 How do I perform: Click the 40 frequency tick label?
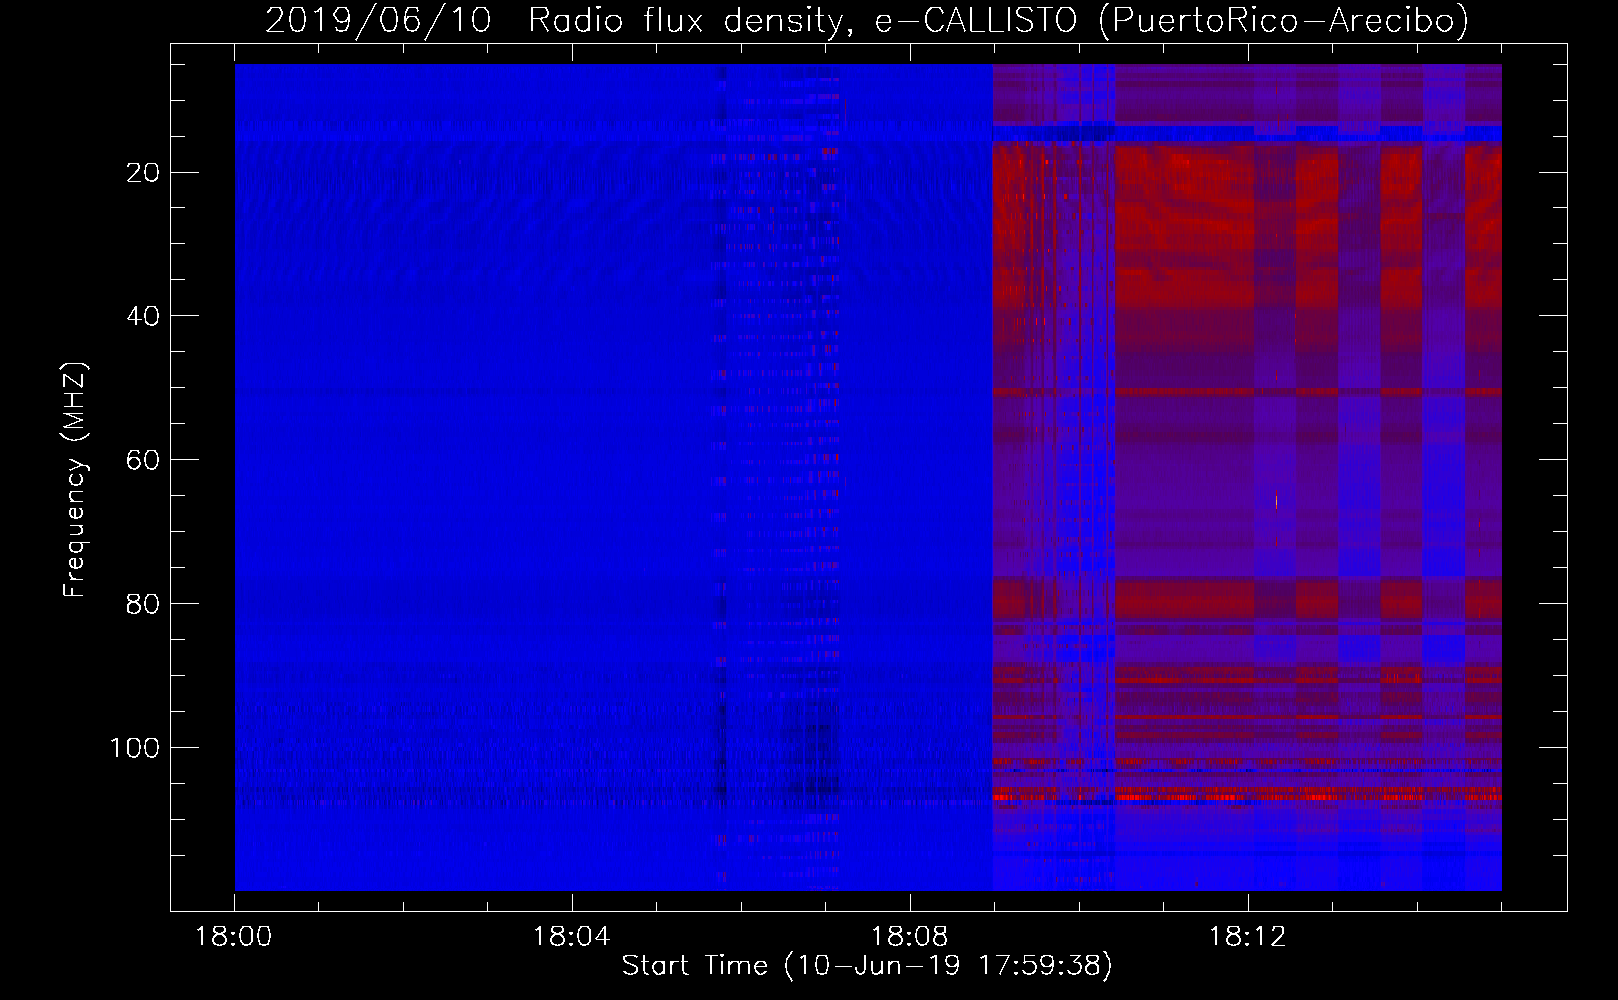(143, 316)
